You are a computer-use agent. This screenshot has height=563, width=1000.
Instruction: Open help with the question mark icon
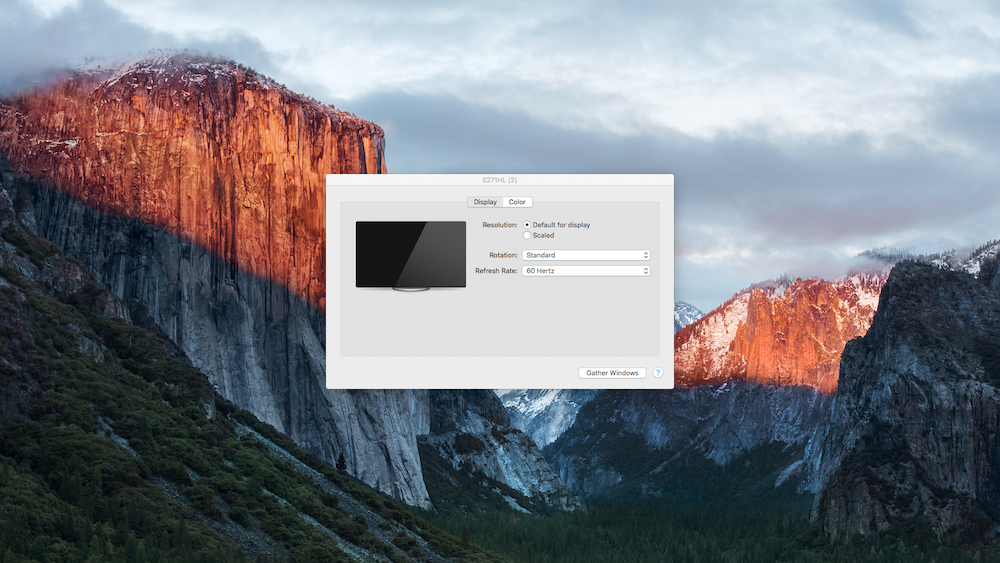click(658, 373)
